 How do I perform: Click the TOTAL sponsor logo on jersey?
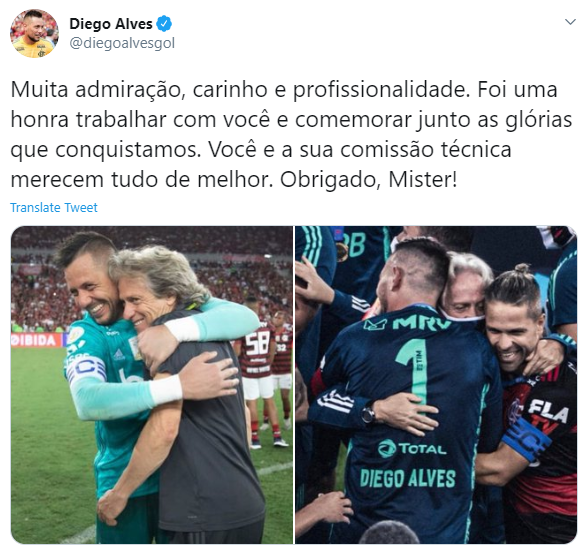(412, 448)
